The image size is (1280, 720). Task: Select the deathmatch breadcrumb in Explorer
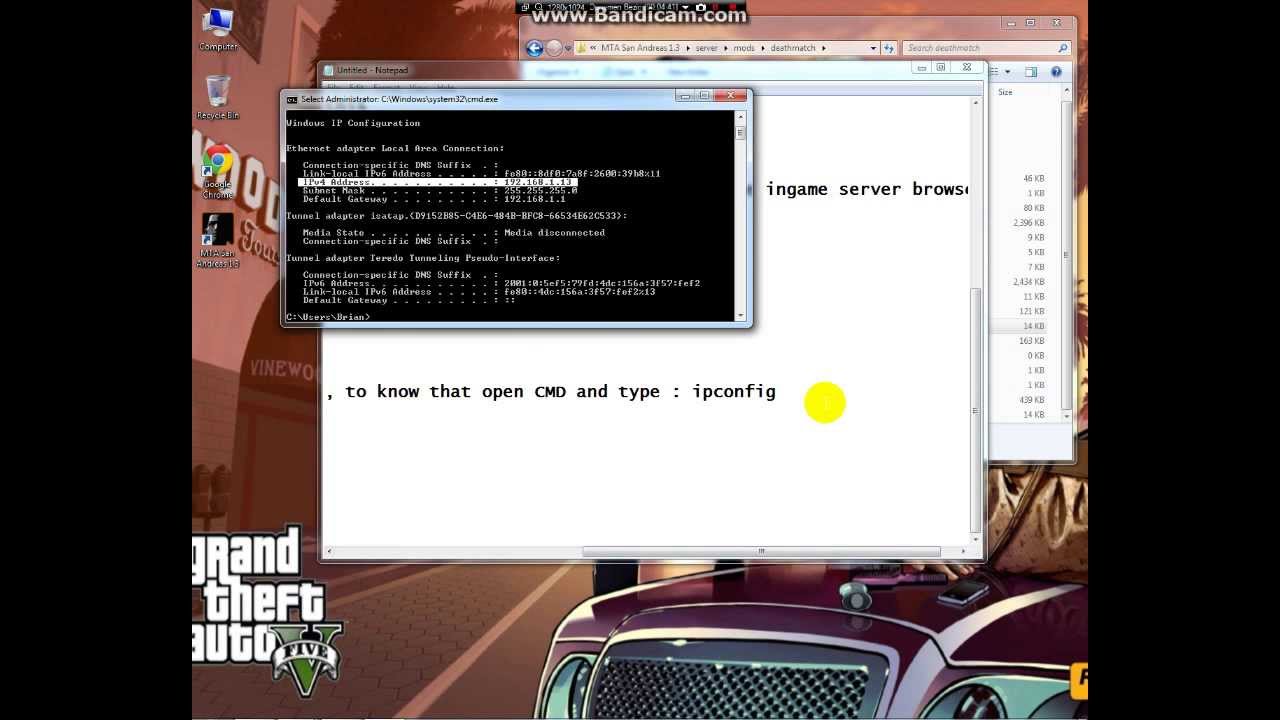794,48
